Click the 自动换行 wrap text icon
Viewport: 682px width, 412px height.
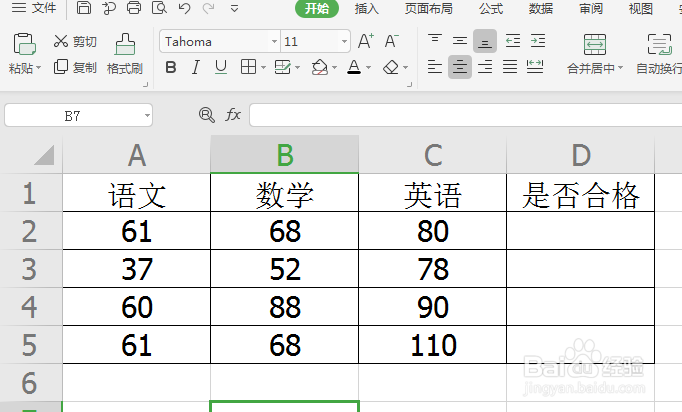coord(660,44)
